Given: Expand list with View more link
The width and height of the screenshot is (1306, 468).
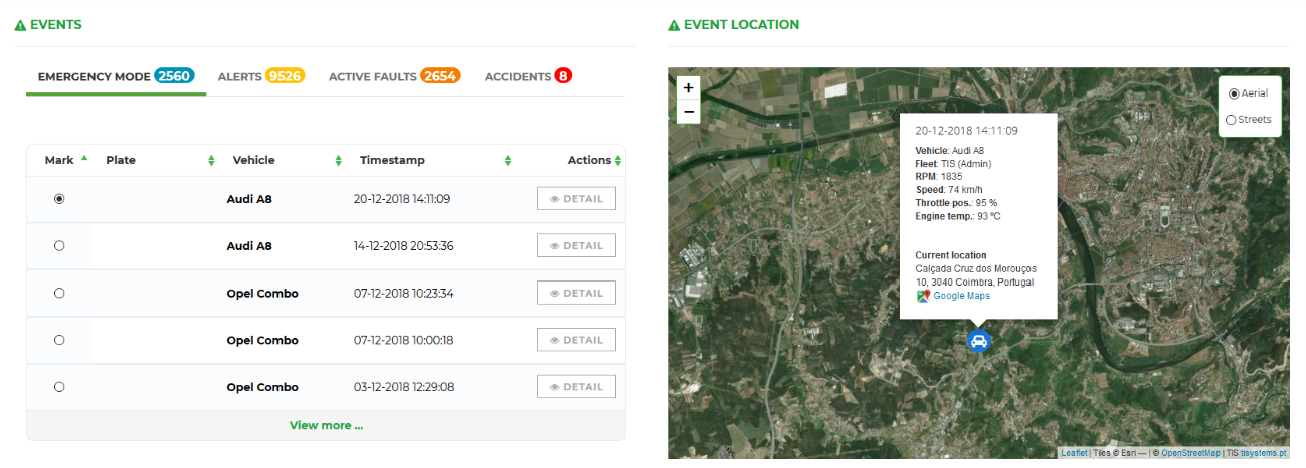Looking at the screenshot, I should click(x=326, y=425).
